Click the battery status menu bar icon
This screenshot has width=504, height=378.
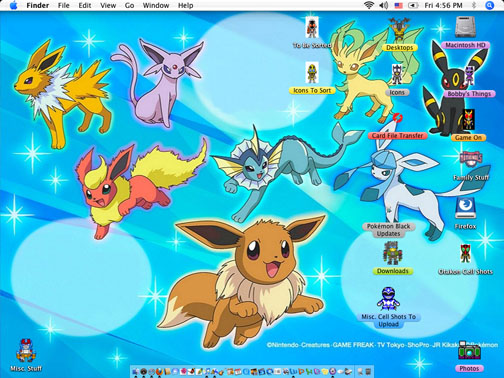pyautogui.click(x=413, y=6)
